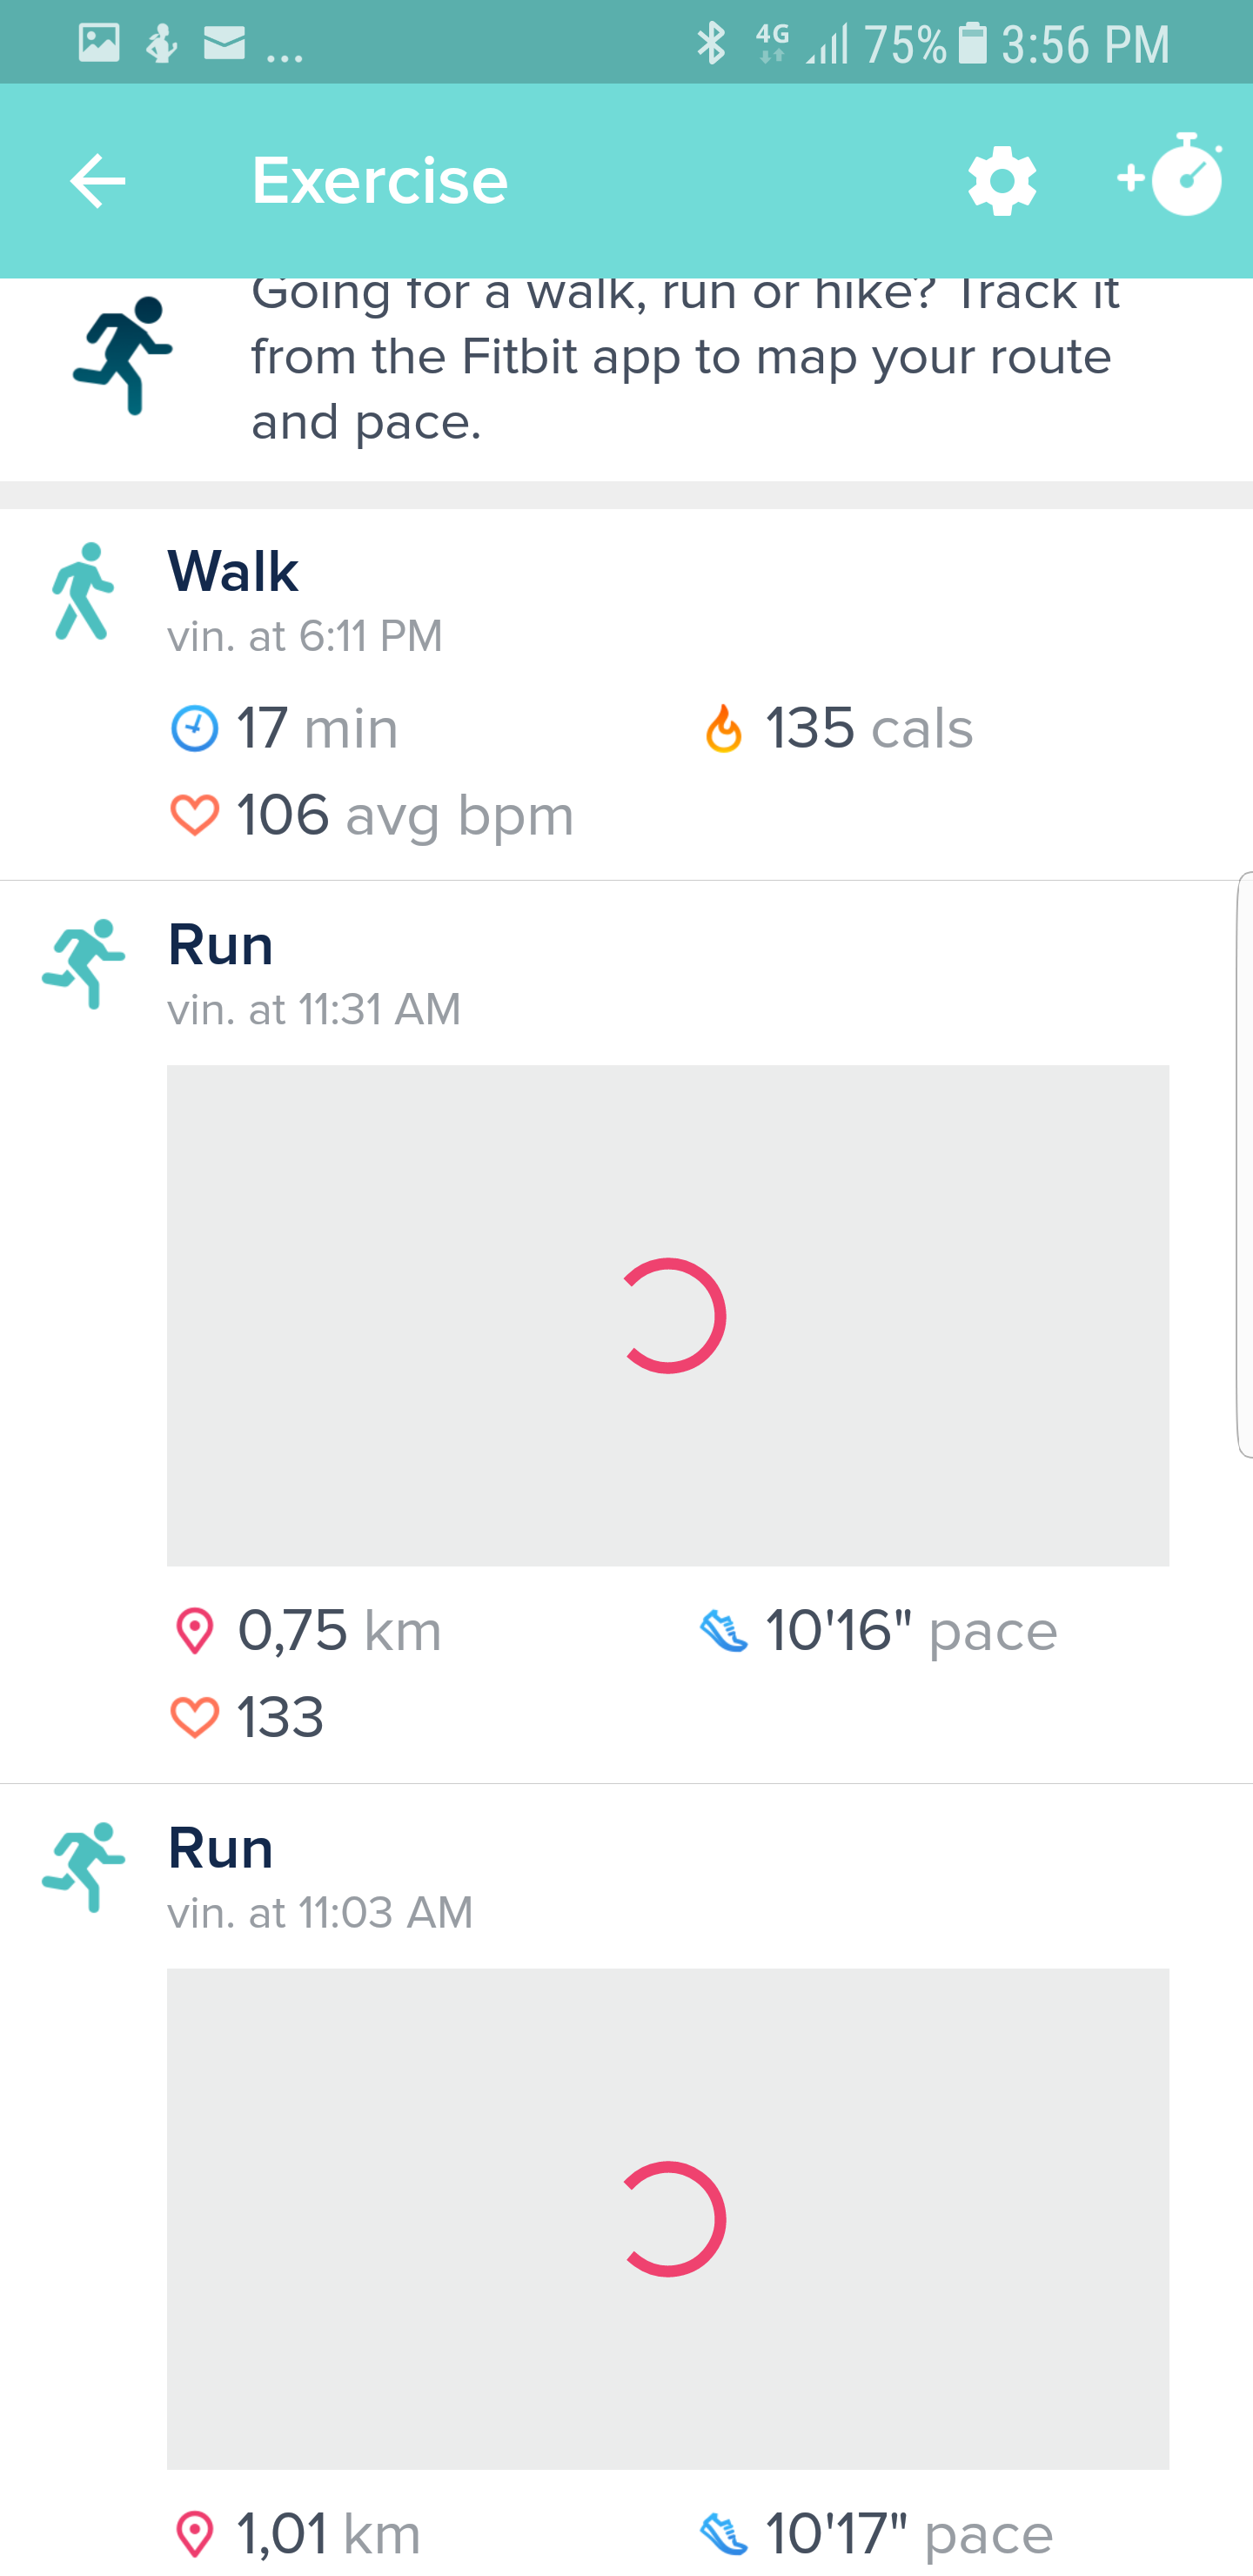Viewport: 1253px width, 2576px height.
Task: Tap the back arrow in header
Action: pyautogui.click(x=98, y=181)
